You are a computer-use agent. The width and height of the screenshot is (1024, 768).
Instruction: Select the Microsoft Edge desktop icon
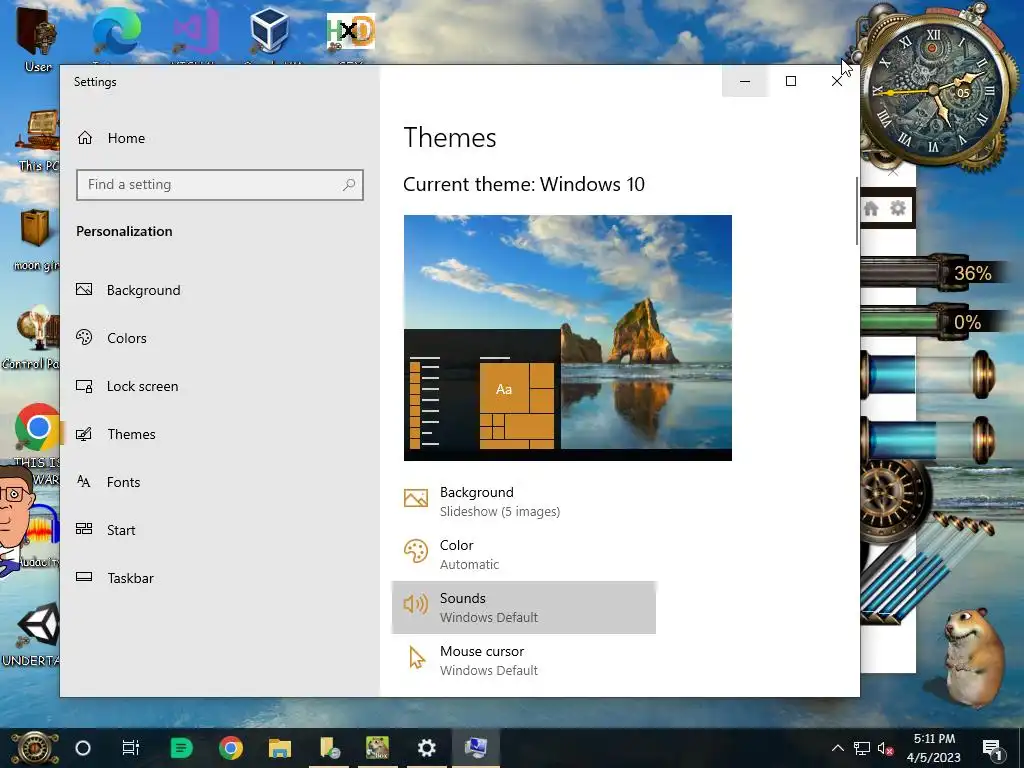point(116,31)
